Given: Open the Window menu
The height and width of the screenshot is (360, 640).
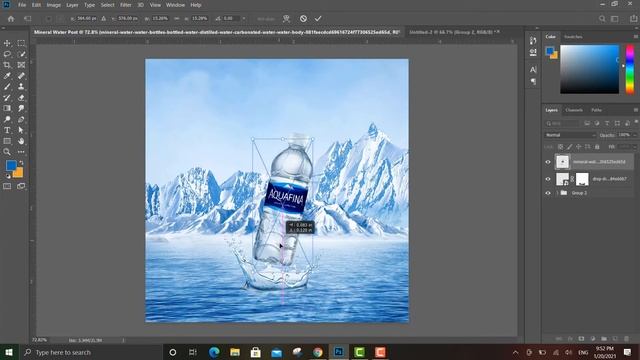Looking at the screenshot, I should click(175, 5).
